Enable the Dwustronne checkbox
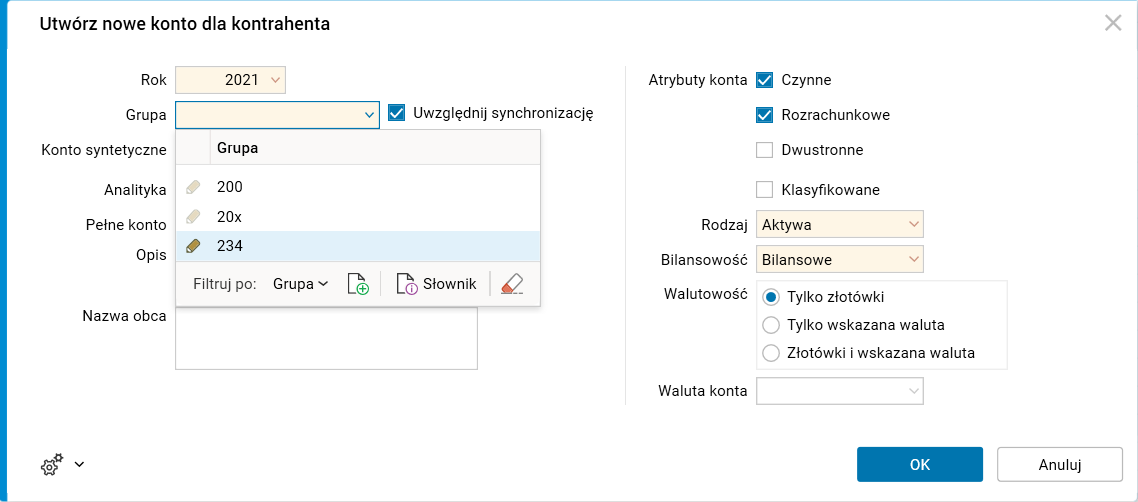Image resolution: width=1138 pixels, height=502 pixels. click(x=765, y=150)
